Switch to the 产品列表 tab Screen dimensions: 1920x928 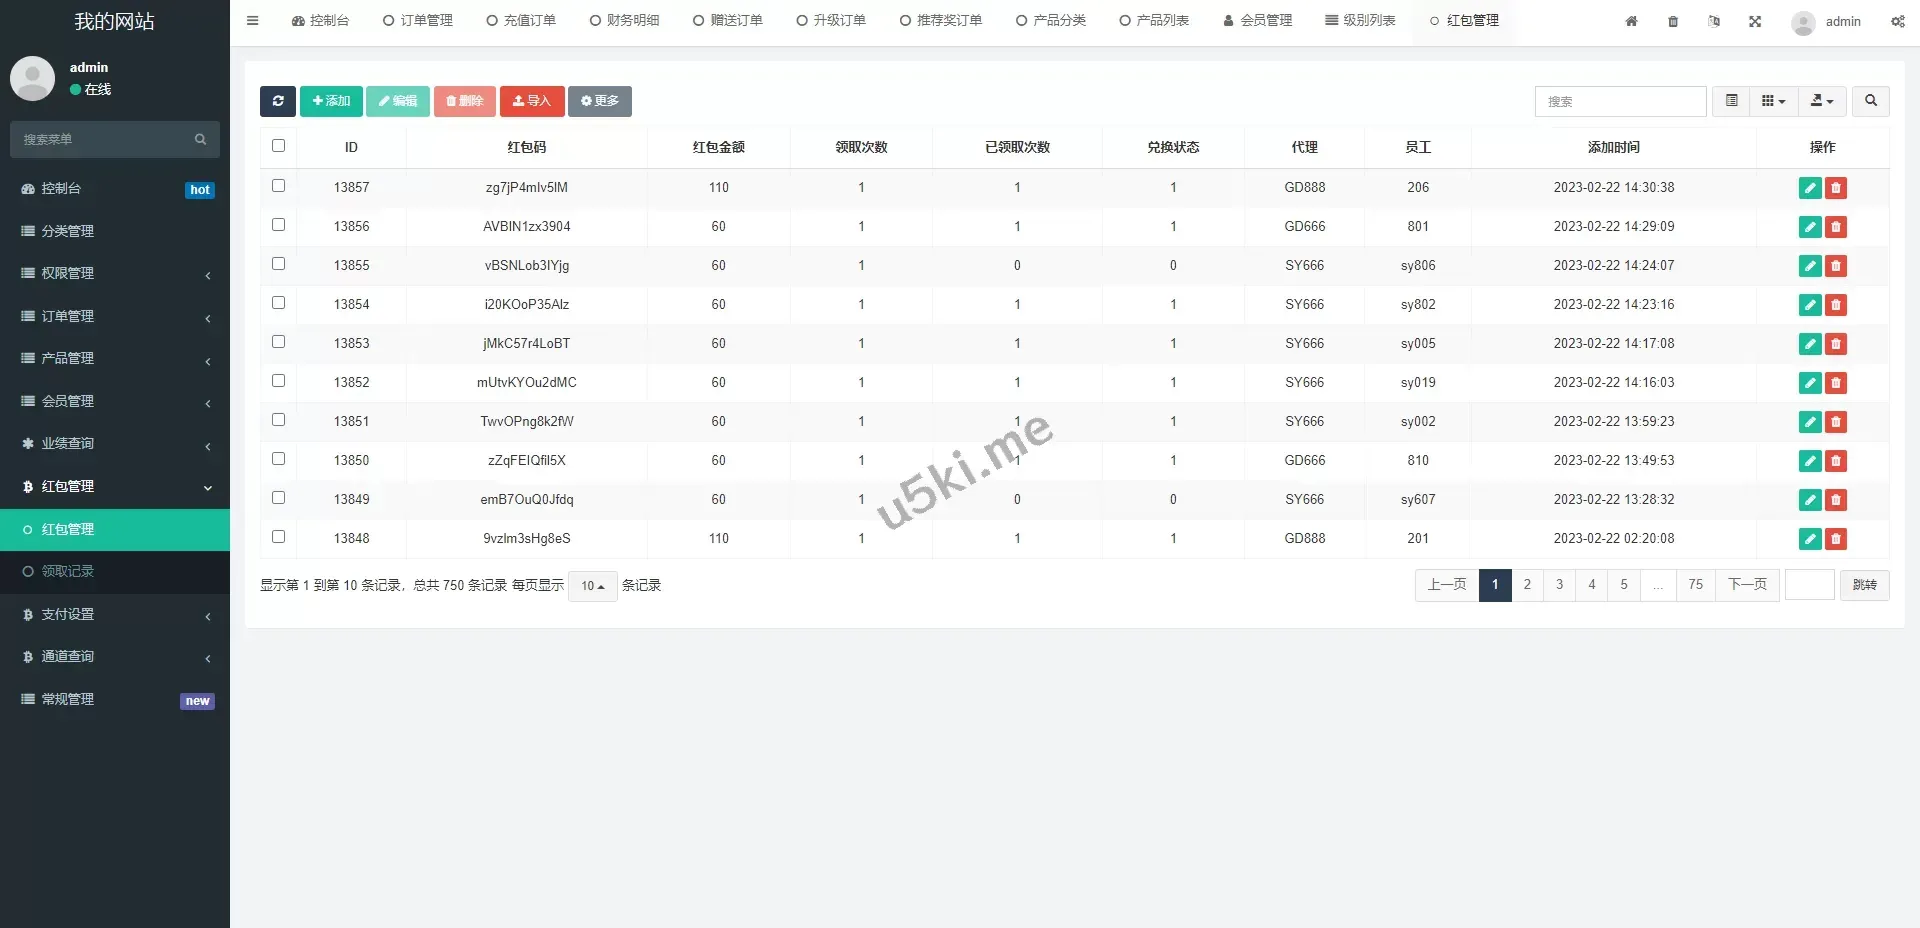(1154, 21)
